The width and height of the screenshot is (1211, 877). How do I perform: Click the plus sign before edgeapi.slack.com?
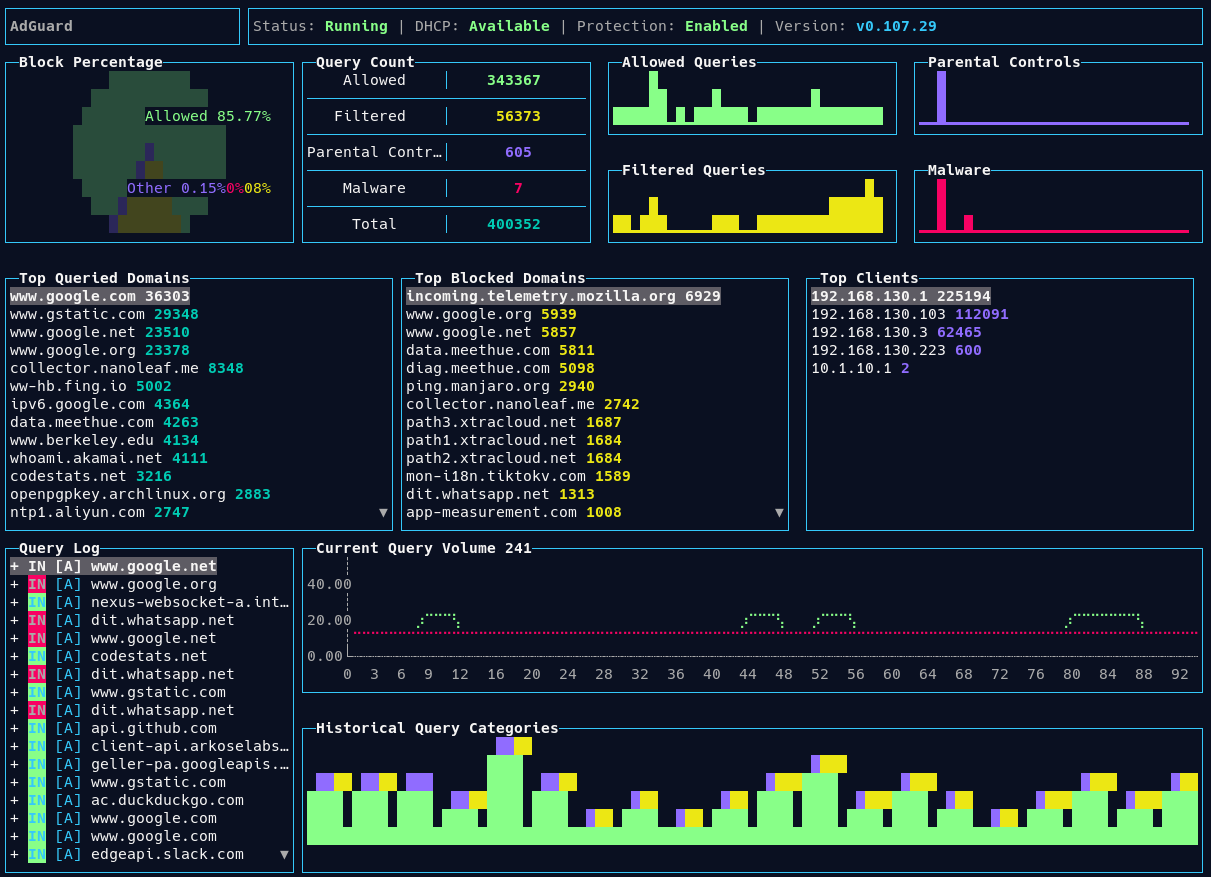13,854
